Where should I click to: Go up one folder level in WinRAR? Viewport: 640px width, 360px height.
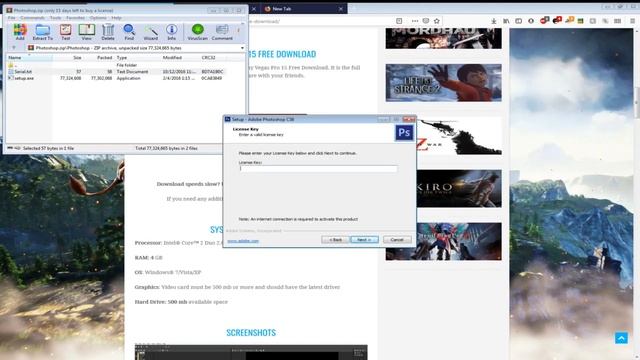pos(13,48)
